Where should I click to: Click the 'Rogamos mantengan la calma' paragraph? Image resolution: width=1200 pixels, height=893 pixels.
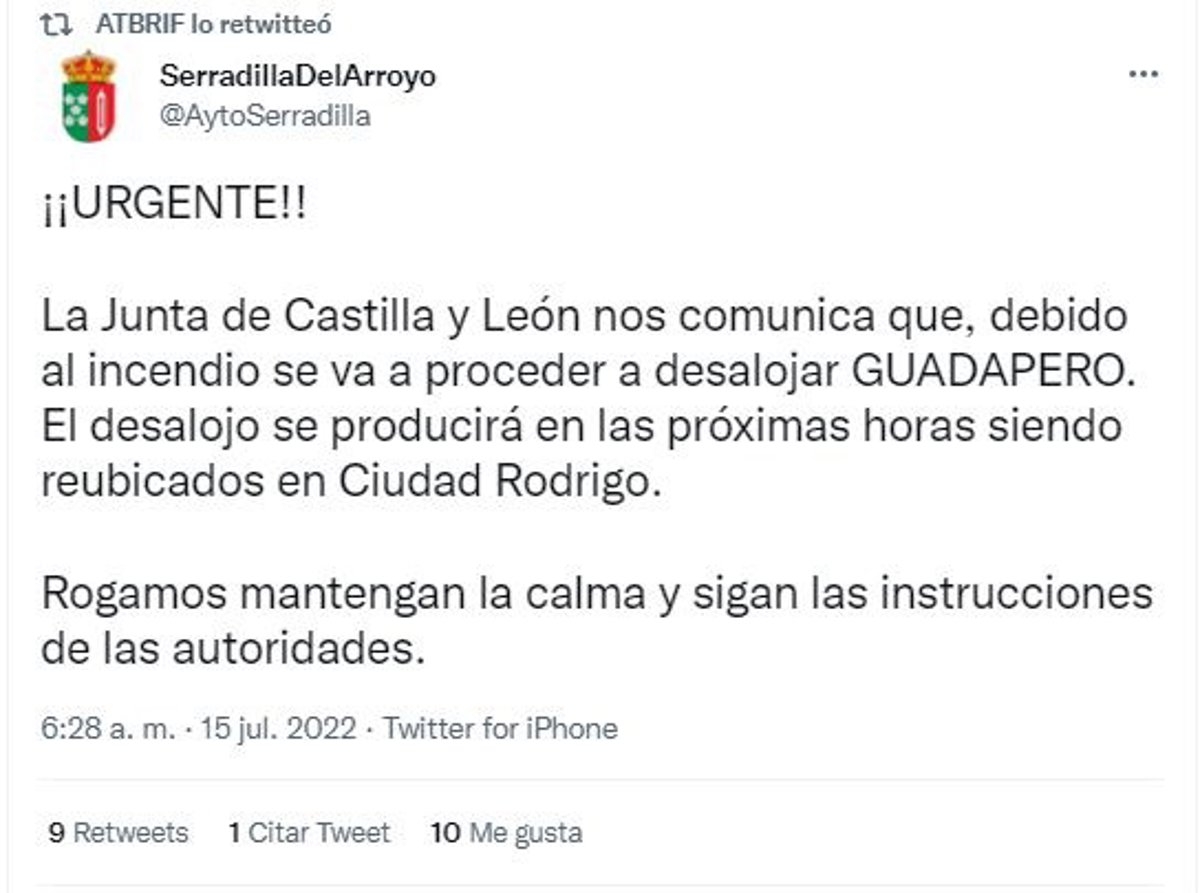pos(597,594)
